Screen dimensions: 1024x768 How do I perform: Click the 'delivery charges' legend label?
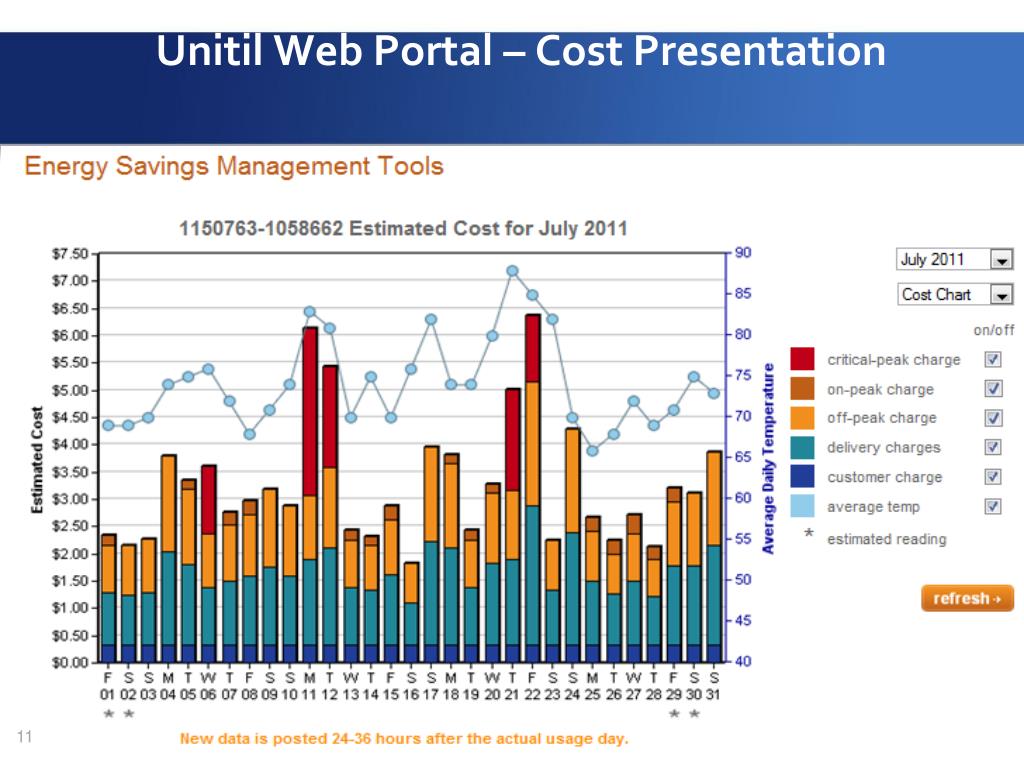point(884,447)
